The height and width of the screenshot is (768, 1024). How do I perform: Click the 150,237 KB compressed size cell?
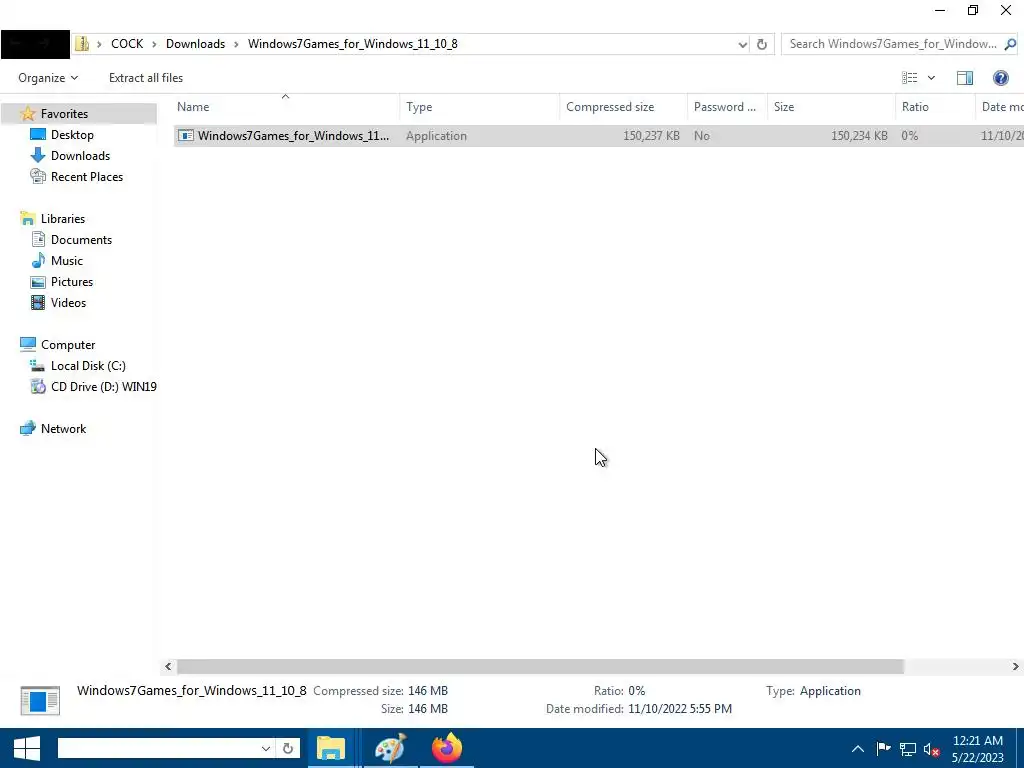[x=651, y=136]
